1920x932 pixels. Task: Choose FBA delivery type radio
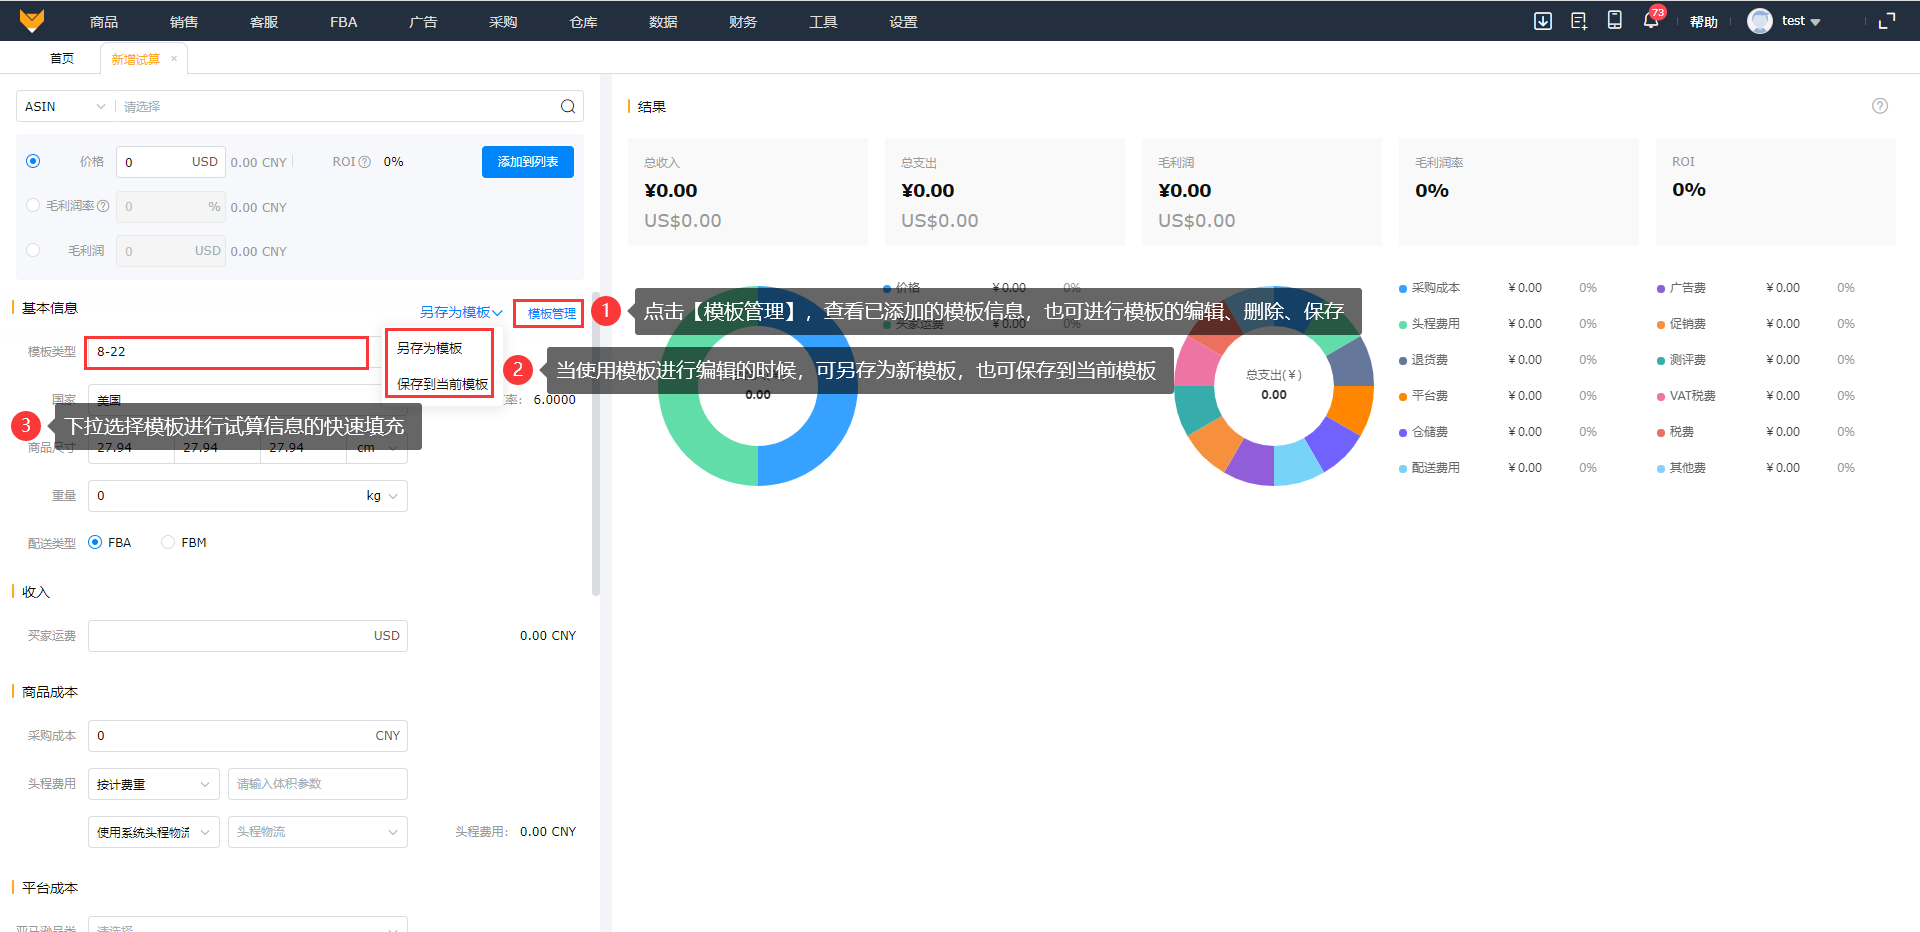(x=95, y=542)
